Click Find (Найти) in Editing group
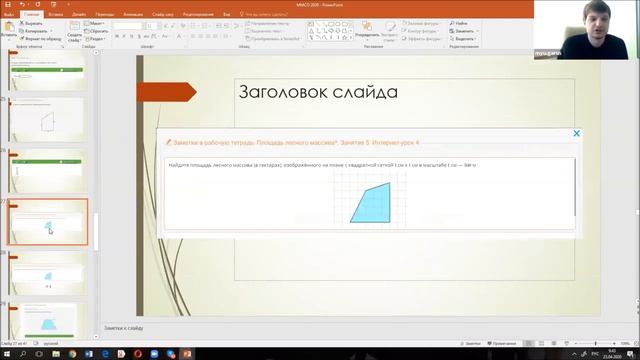This screenshot has width=640, height=360. (x=458, y=24)
